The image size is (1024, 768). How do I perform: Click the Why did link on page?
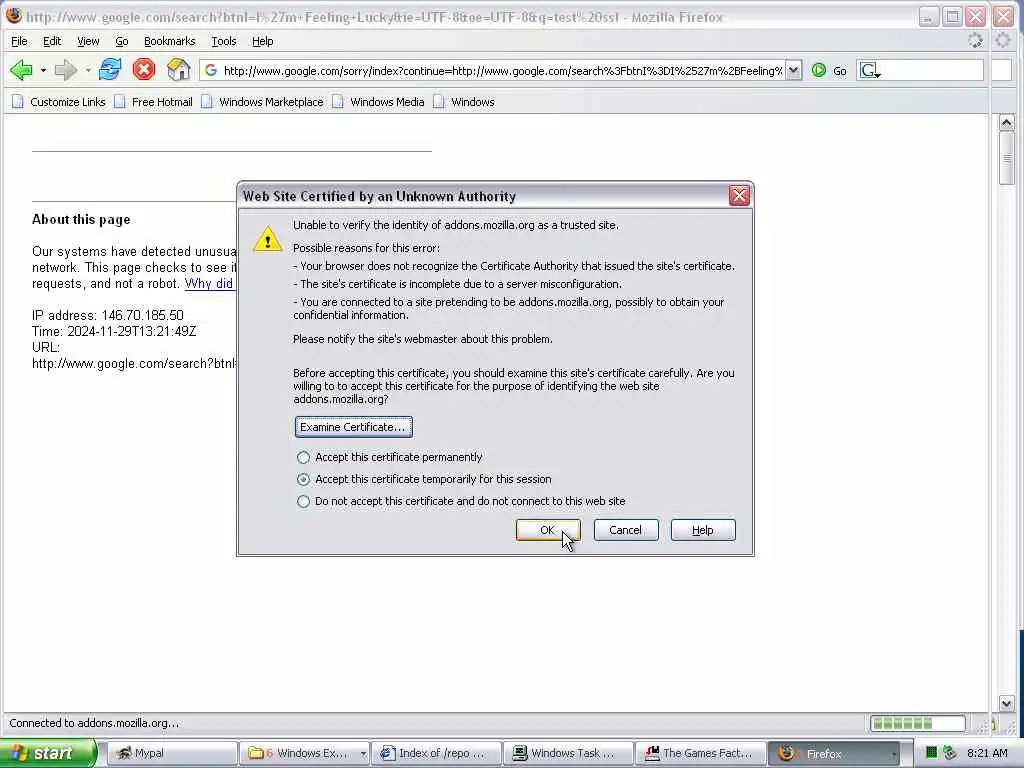click(x=209, y=283)
